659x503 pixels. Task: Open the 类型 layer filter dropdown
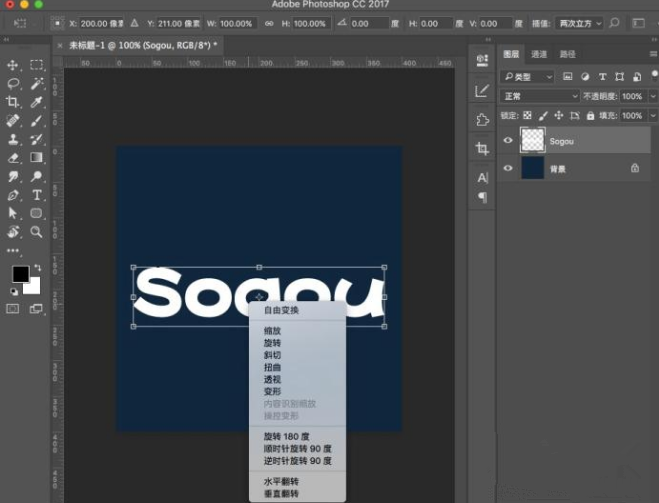[x=528, y=76]
